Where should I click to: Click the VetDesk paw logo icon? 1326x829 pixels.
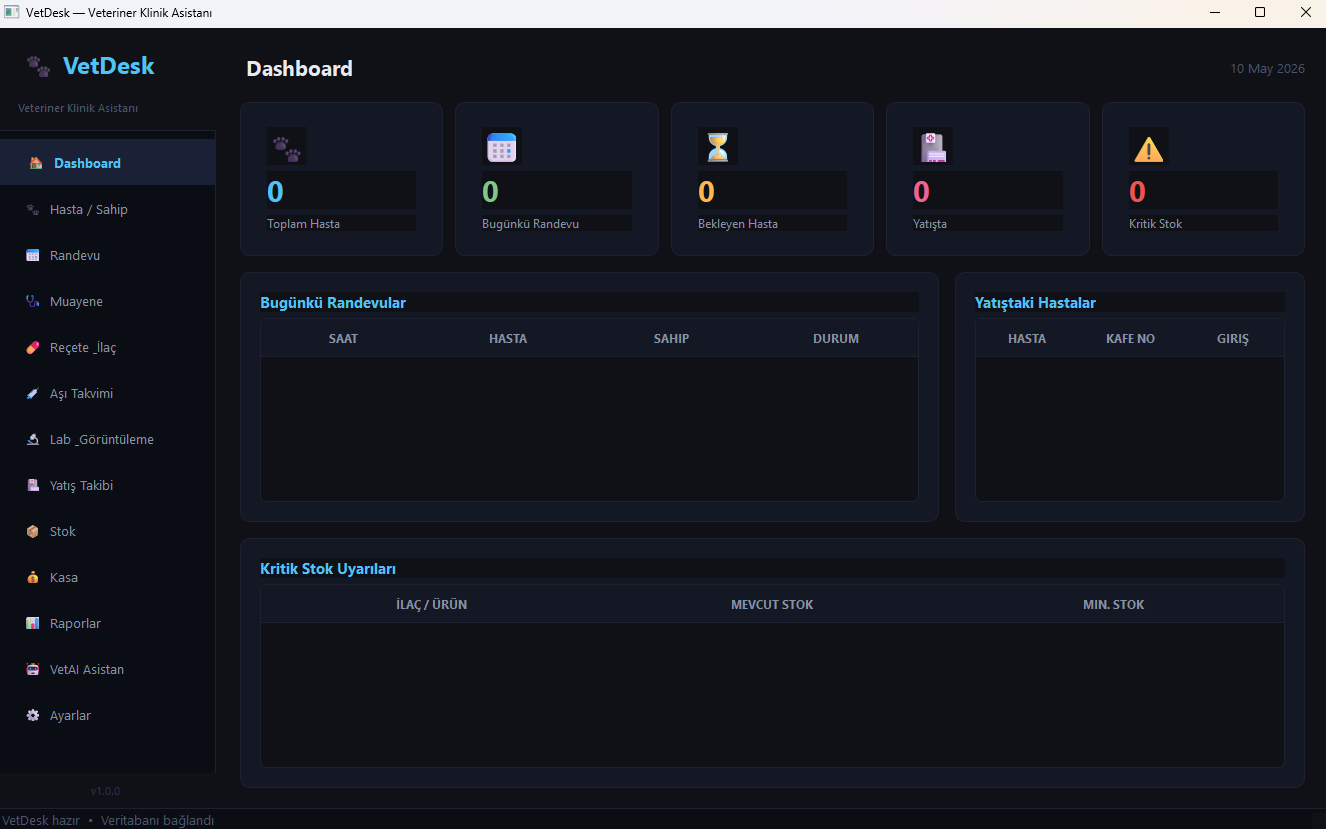pyautogui.click(x=38, y=67)
